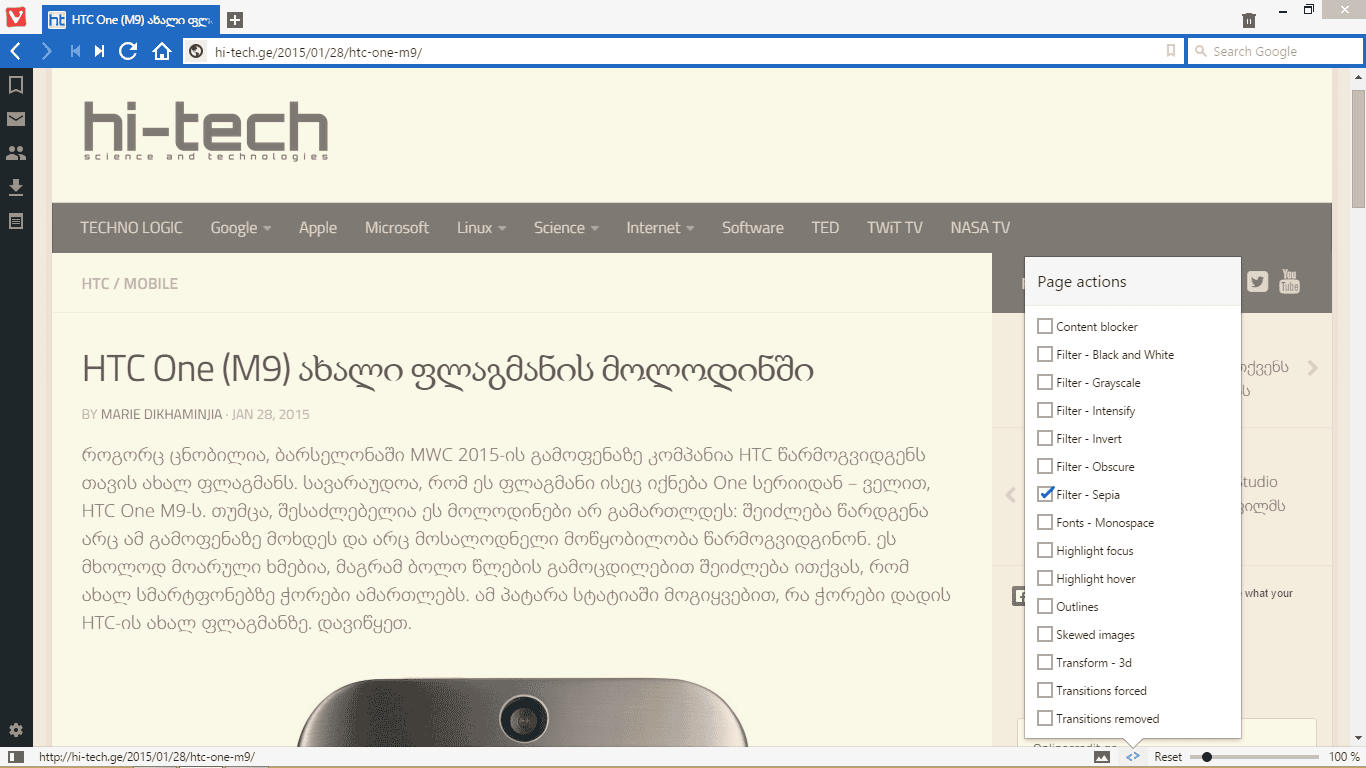
Task: Check Transitions forced option
Action: 1045,690
